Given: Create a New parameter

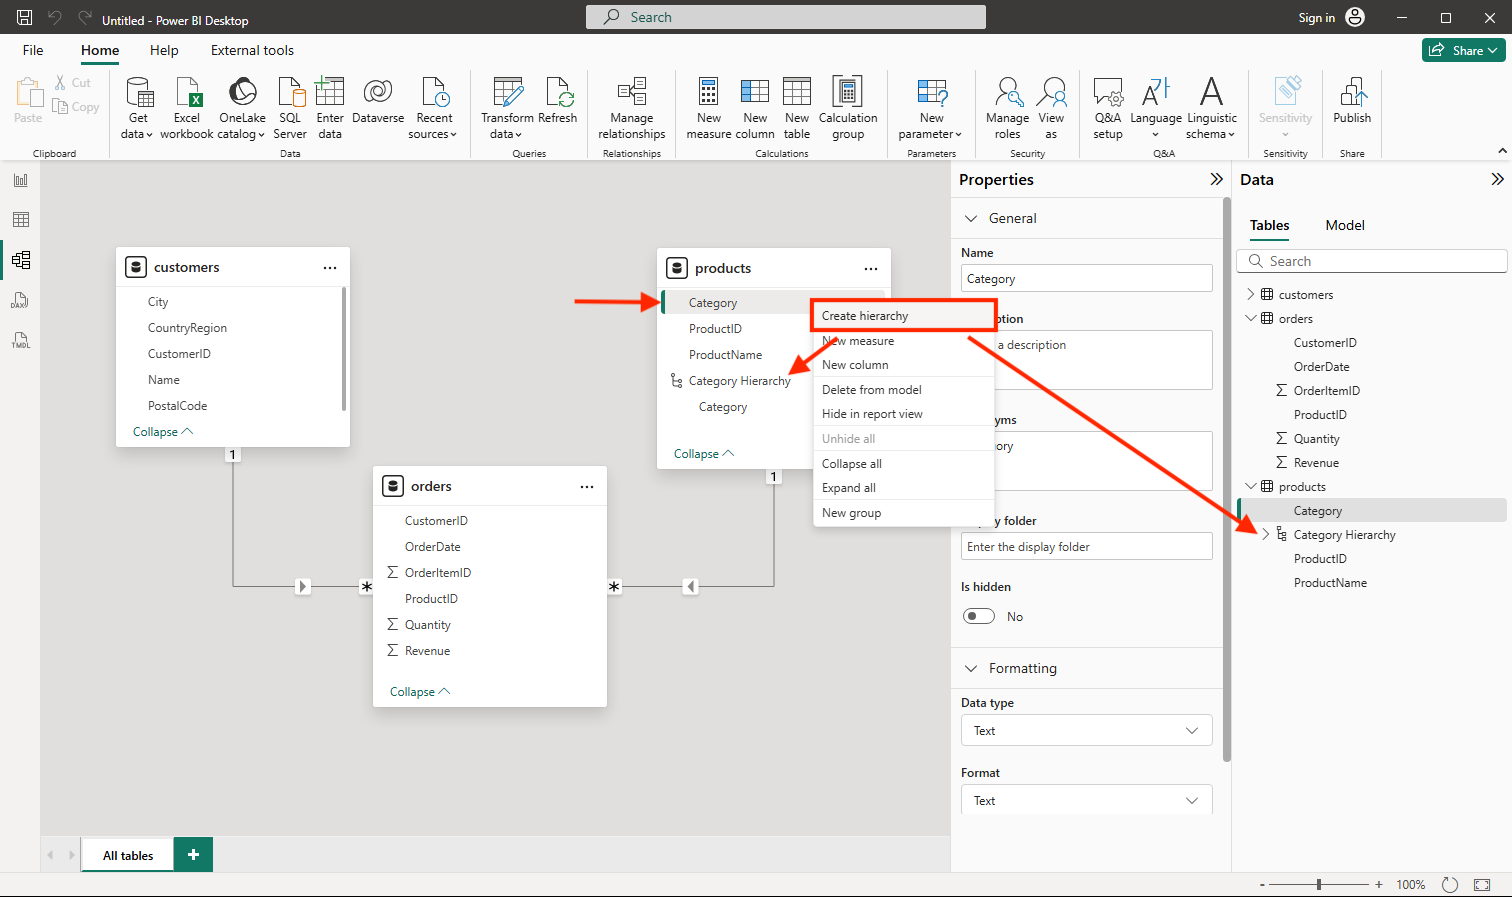Looking at the screenshot, I should pyautogui.click(x=931, y=108).
